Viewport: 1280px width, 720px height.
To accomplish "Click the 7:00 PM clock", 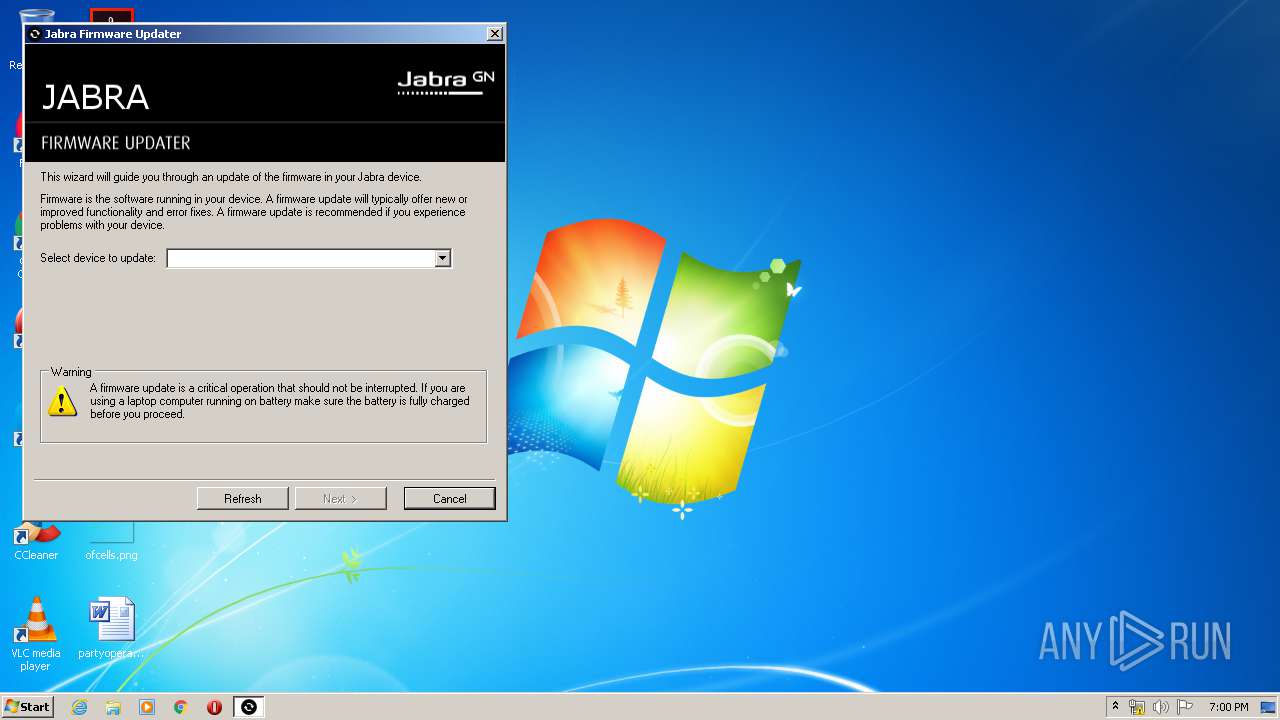I will (1228, 707).
